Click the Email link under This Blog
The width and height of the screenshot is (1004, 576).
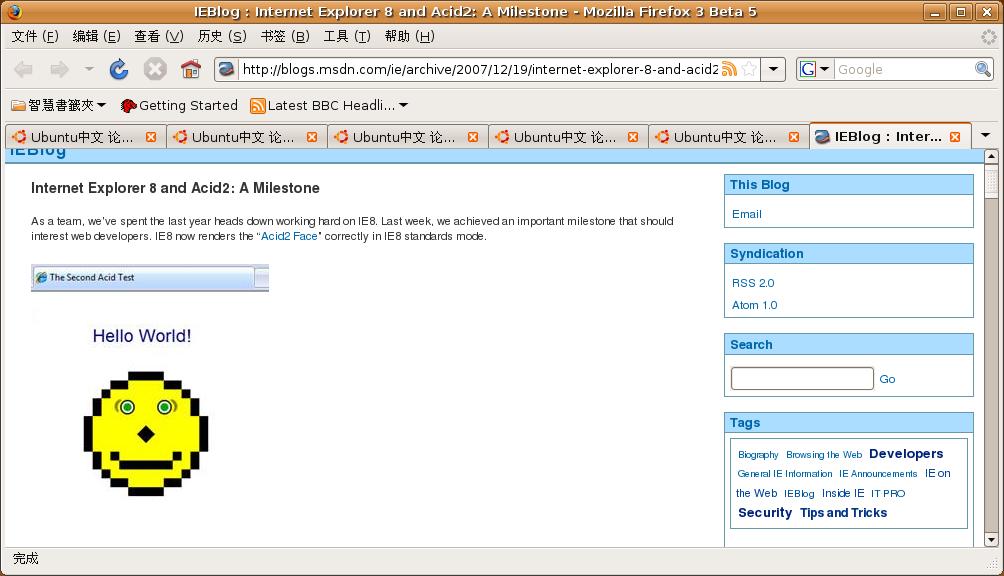[747, 214]
